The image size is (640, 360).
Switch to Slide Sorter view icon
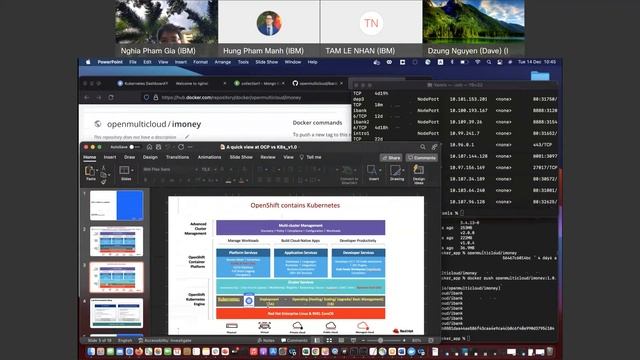(329, 340)
